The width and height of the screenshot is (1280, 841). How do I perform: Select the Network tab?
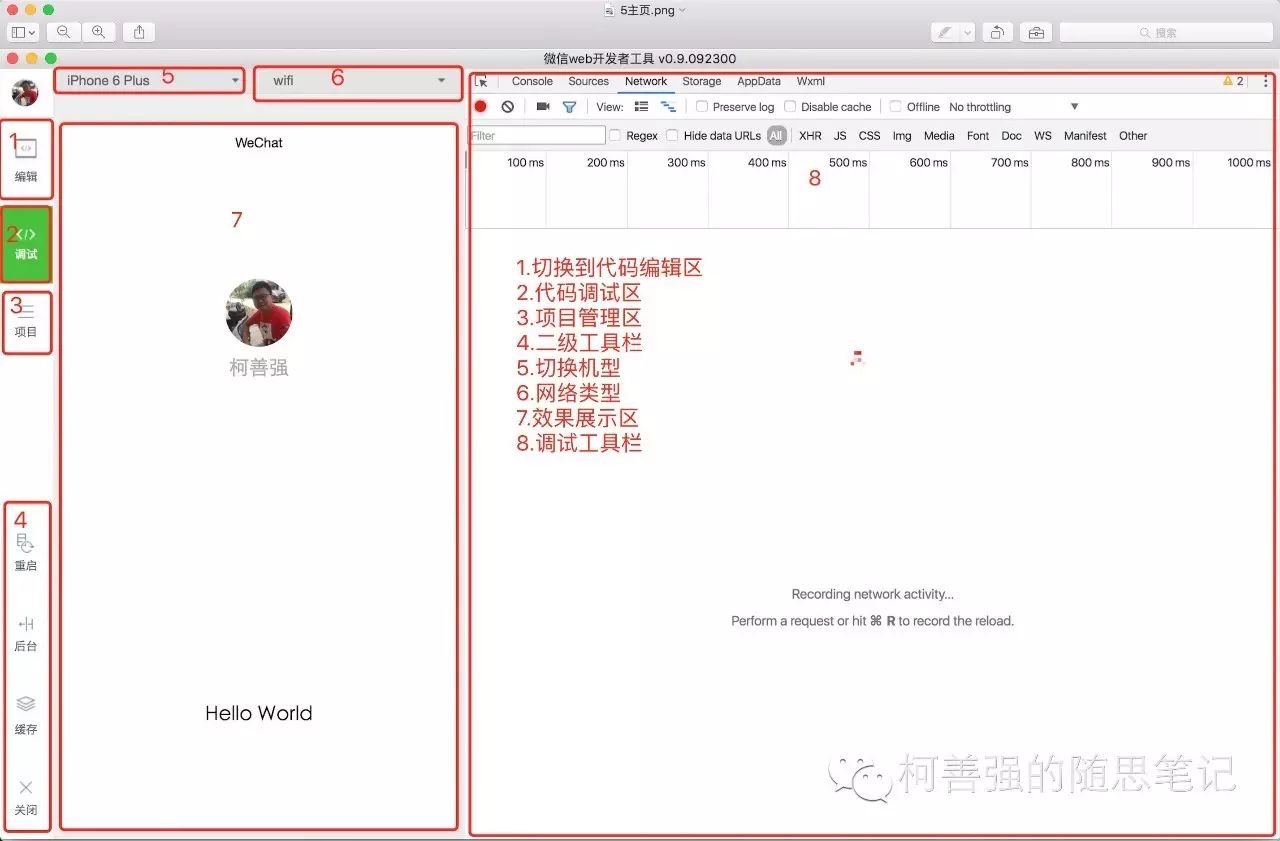tap(646, 81)
